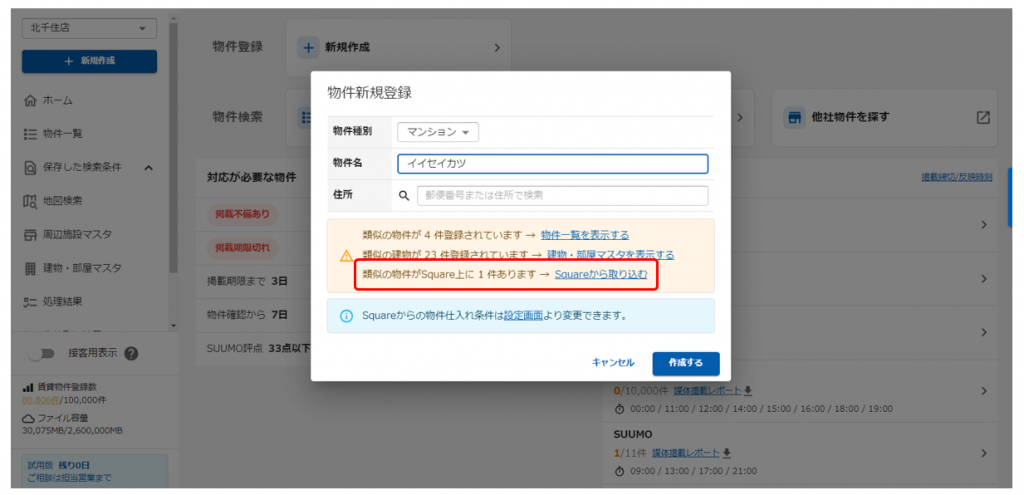The height and width of the screenshot is (495, 1024).
Task: Click the cloud icon beside ファイル容量
Action: point(28,418)
